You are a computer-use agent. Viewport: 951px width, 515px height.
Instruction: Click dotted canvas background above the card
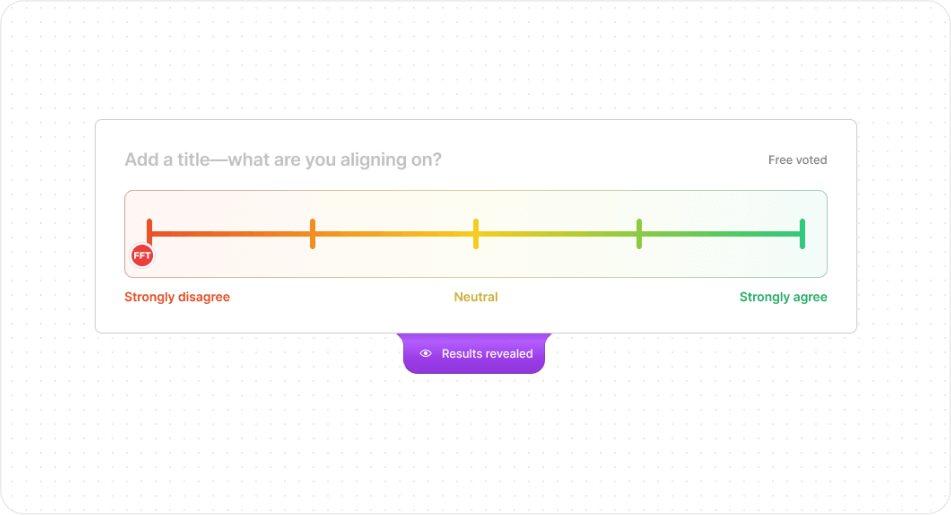[476, 61]
